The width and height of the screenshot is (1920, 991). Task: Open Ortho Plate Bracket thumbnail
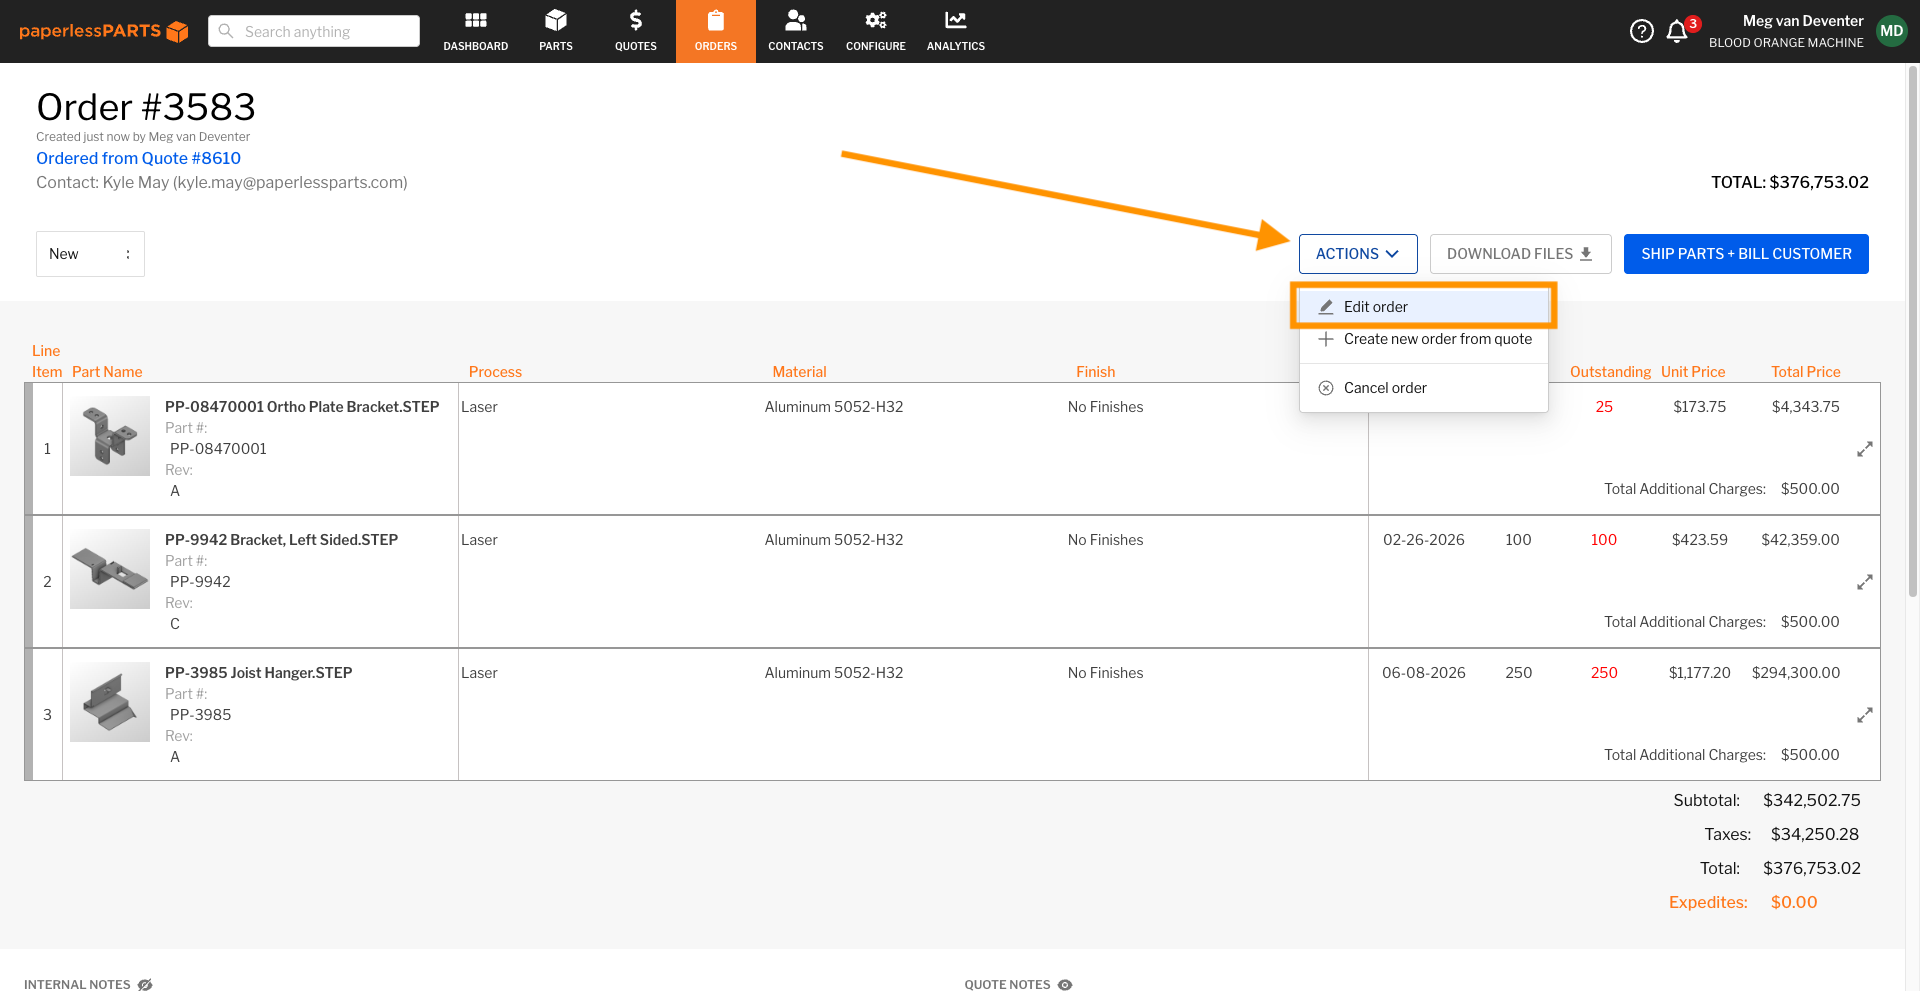pyautogui.click(x=110, y=436)
